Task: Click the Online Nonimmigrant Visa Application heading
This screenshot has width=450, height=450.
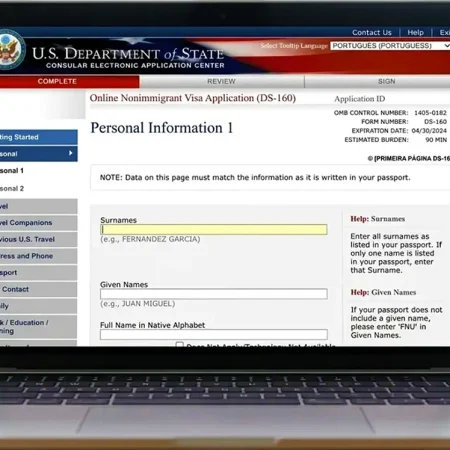Action: click(193, 98)
